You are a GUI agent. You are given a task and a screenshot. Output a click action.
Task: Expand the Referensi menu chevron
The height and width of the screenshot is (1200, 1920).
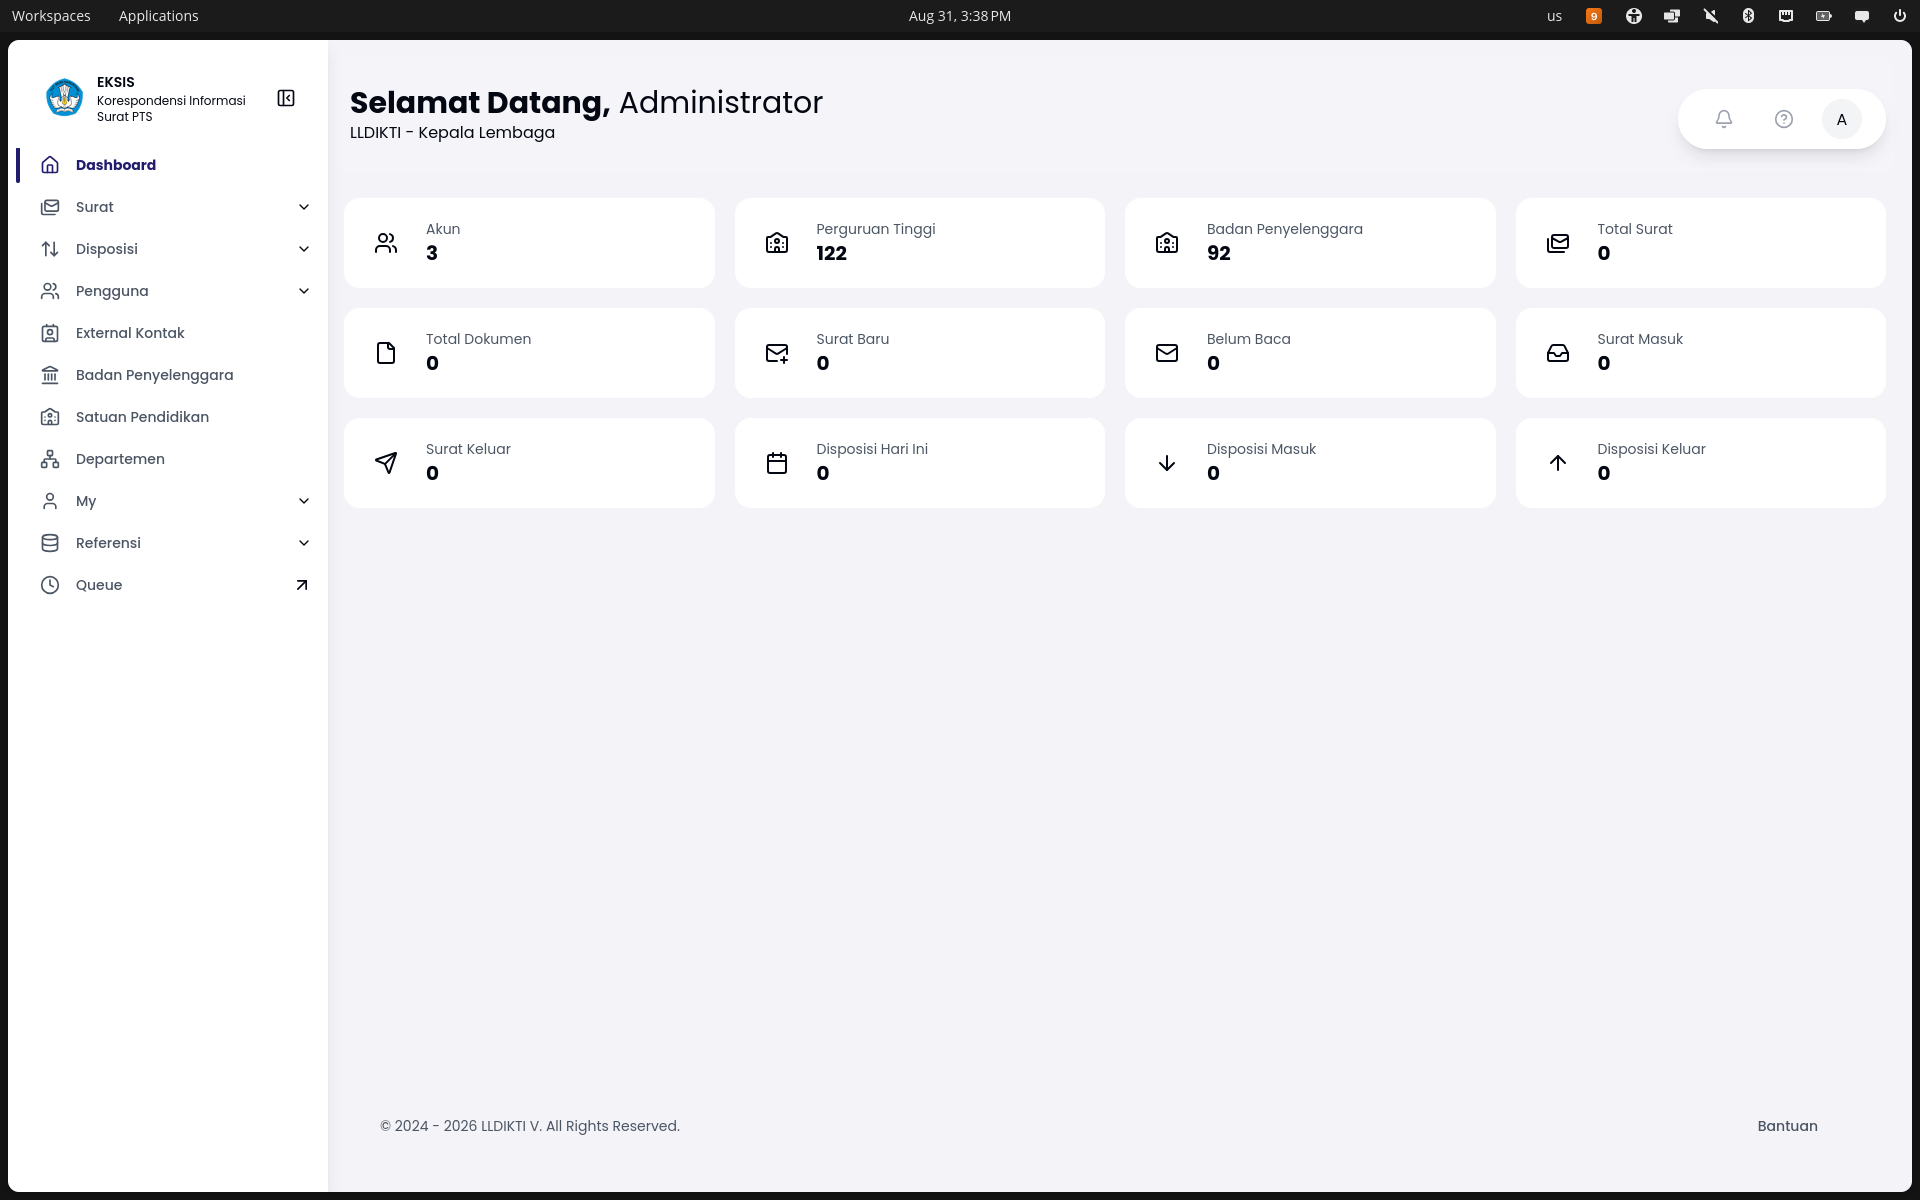click(x=304, y=543)
